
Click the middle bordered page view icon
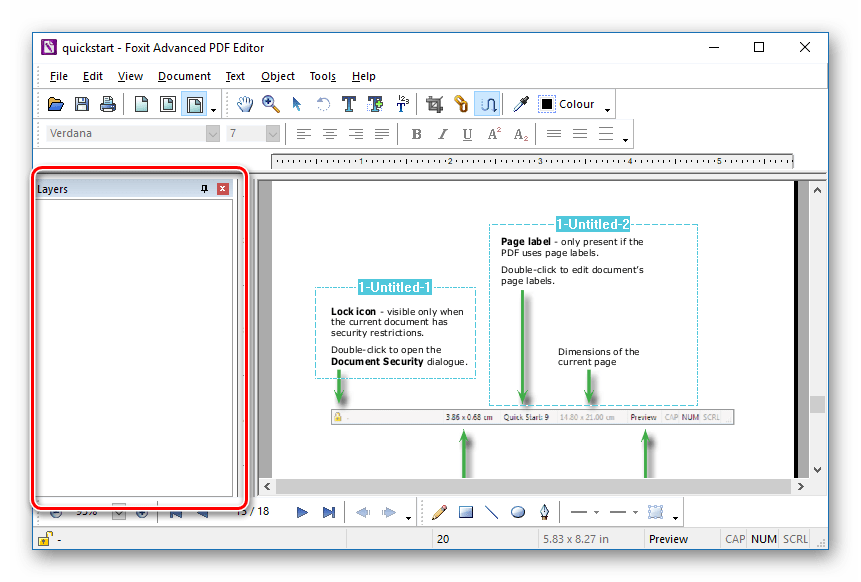point(167,104)
